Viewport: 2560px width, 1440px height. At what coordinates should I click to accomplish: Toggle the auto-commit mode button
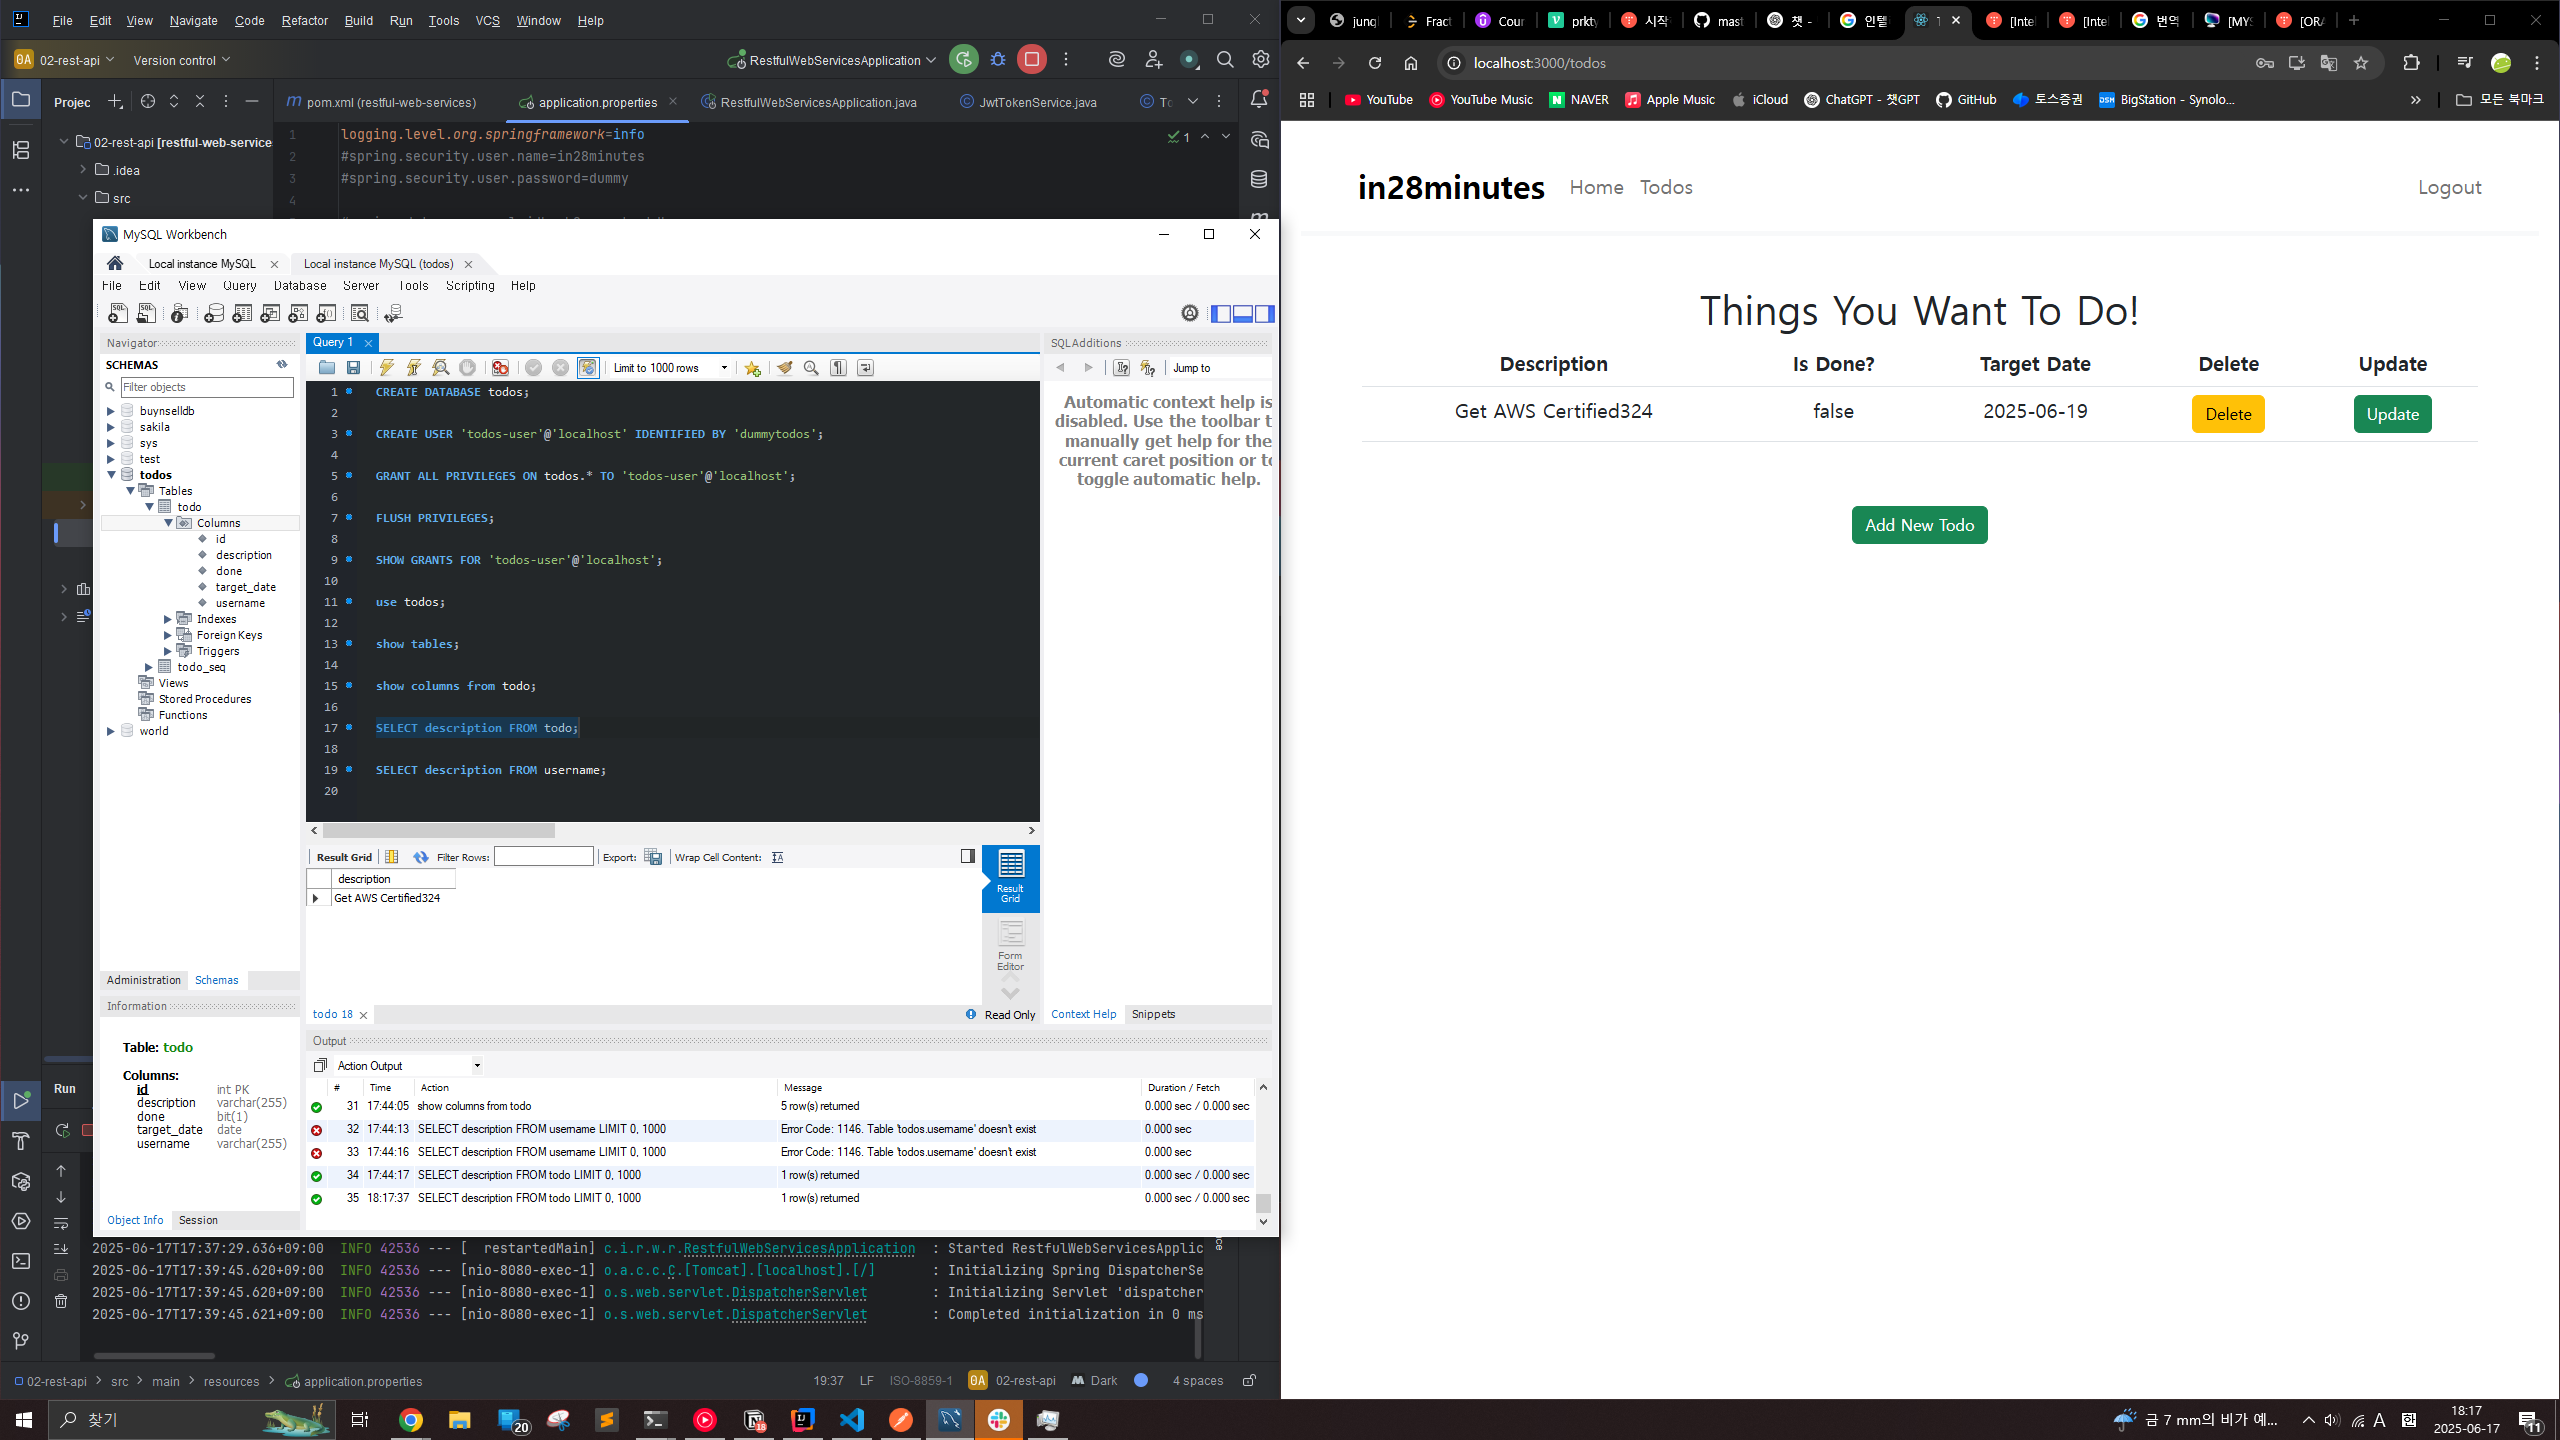coord(588,368)
